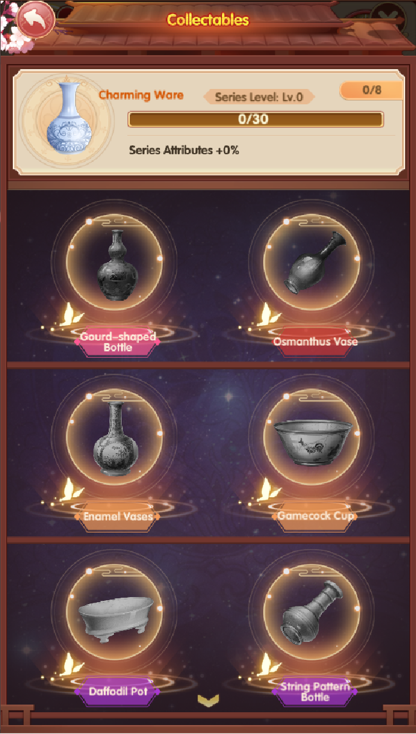Click the 0/30 series progress bar
The height and width of the screenshot is (734, 416).
pyautogui.click(x=255, y=119)
